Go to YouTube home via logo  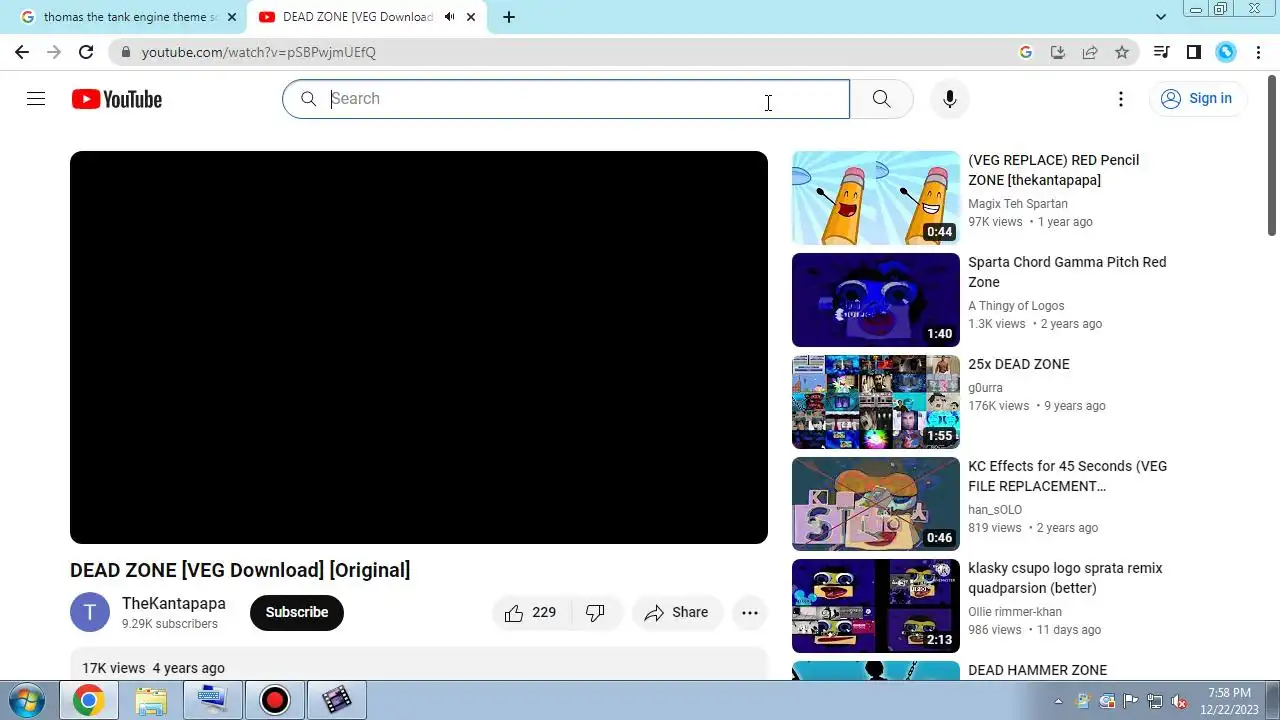(117, 99)
